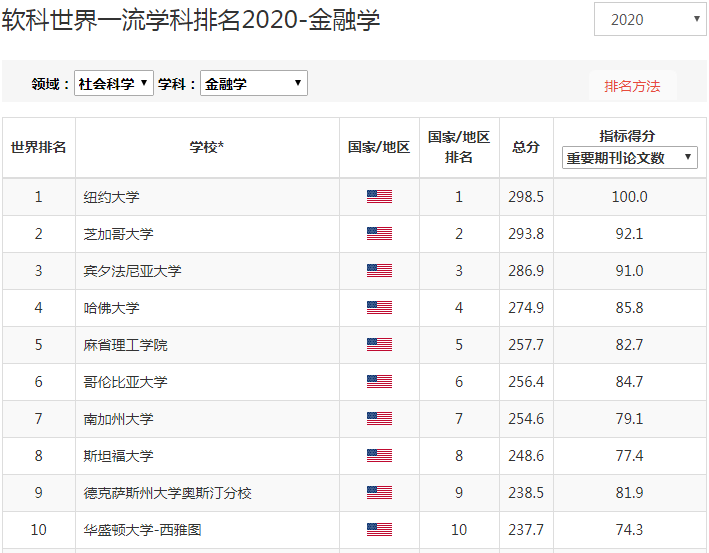
Task: Select the 华盛顿大学-西雅图 school name
Action: [x=142, y=530]
